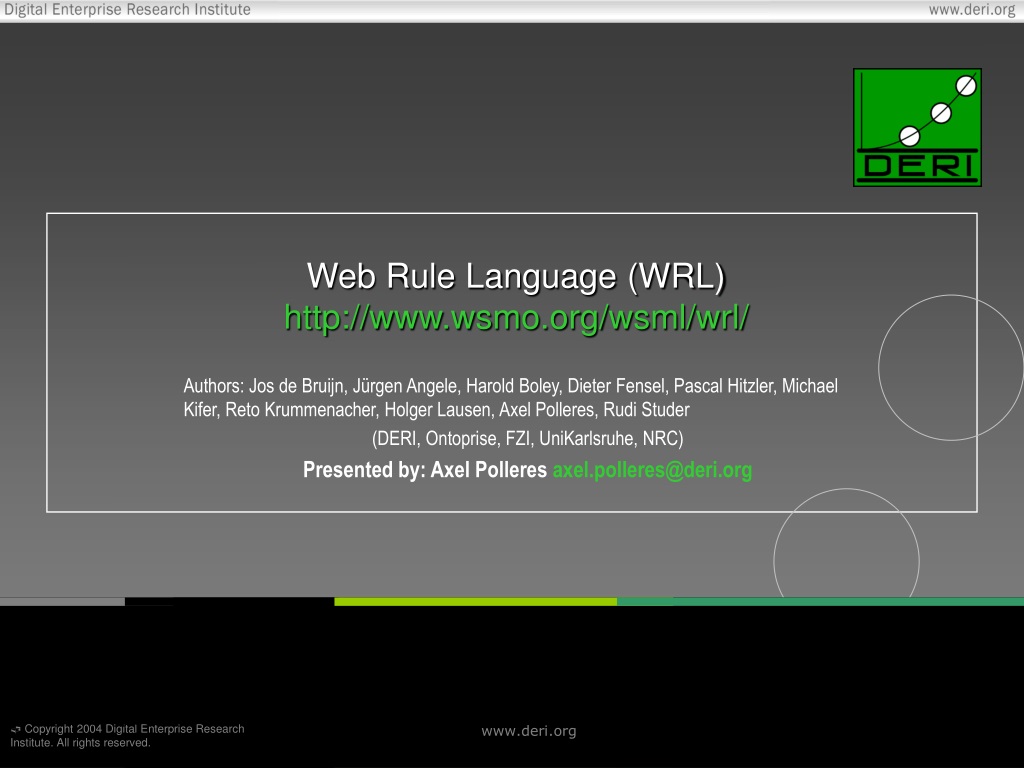Click www.deri.org in the footer

click(529, 731)
